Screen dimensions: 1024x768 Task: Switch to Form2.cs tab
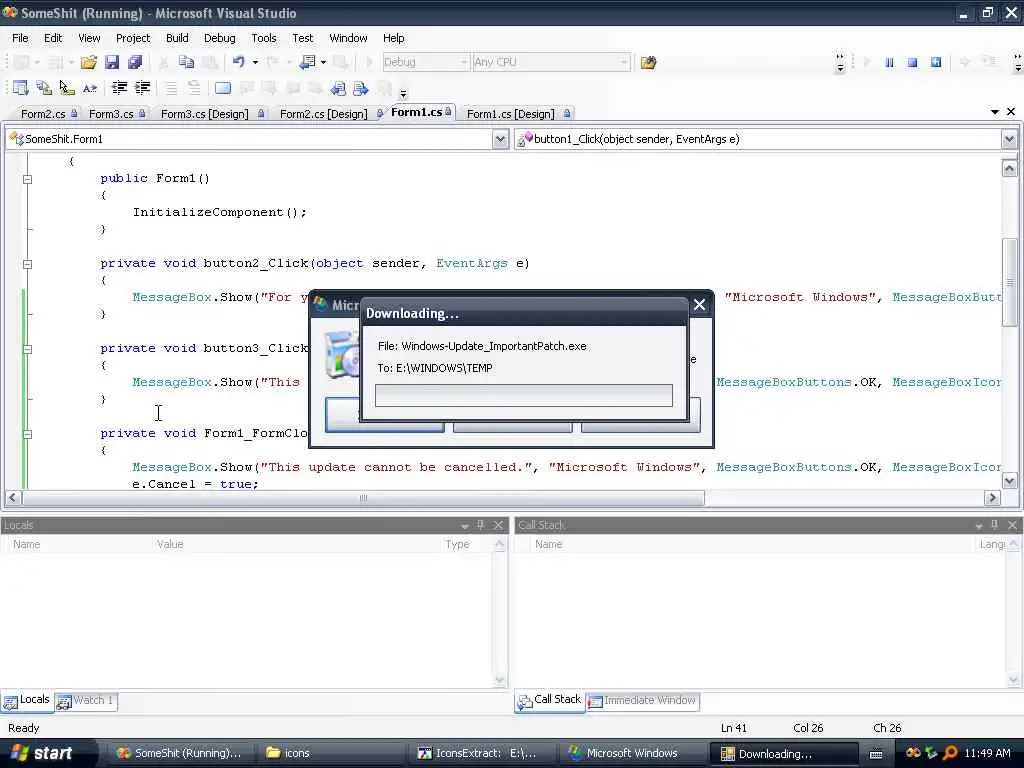pos(48,114)
